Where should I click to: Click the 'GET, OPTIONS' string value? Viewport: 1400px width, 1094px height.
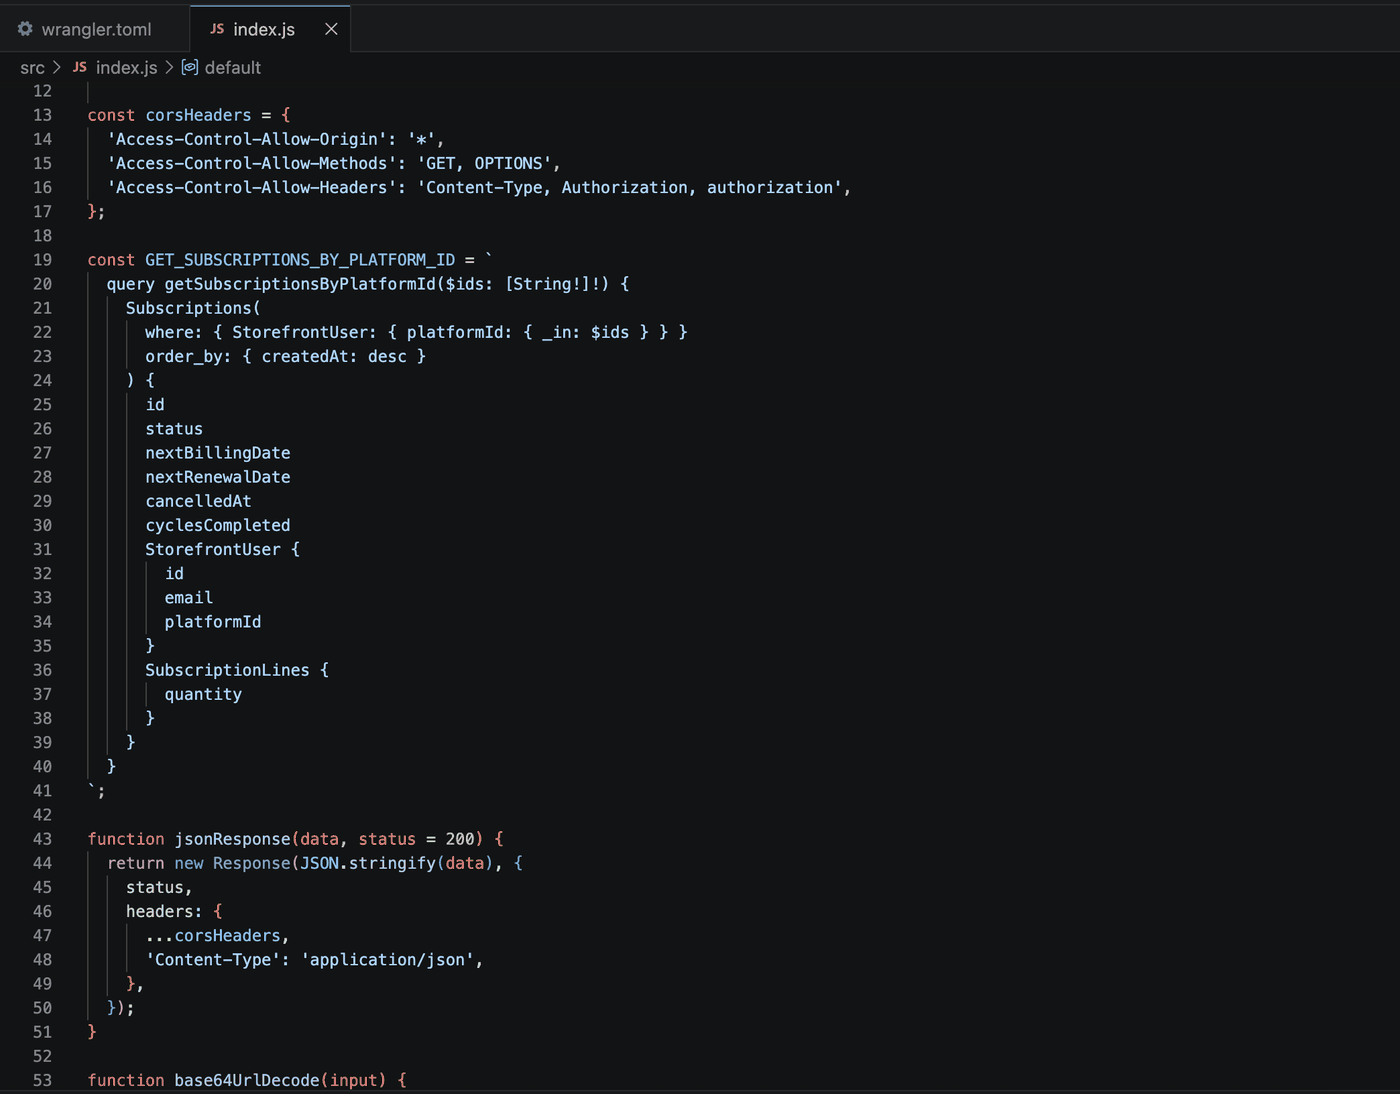tap(484, 163)
